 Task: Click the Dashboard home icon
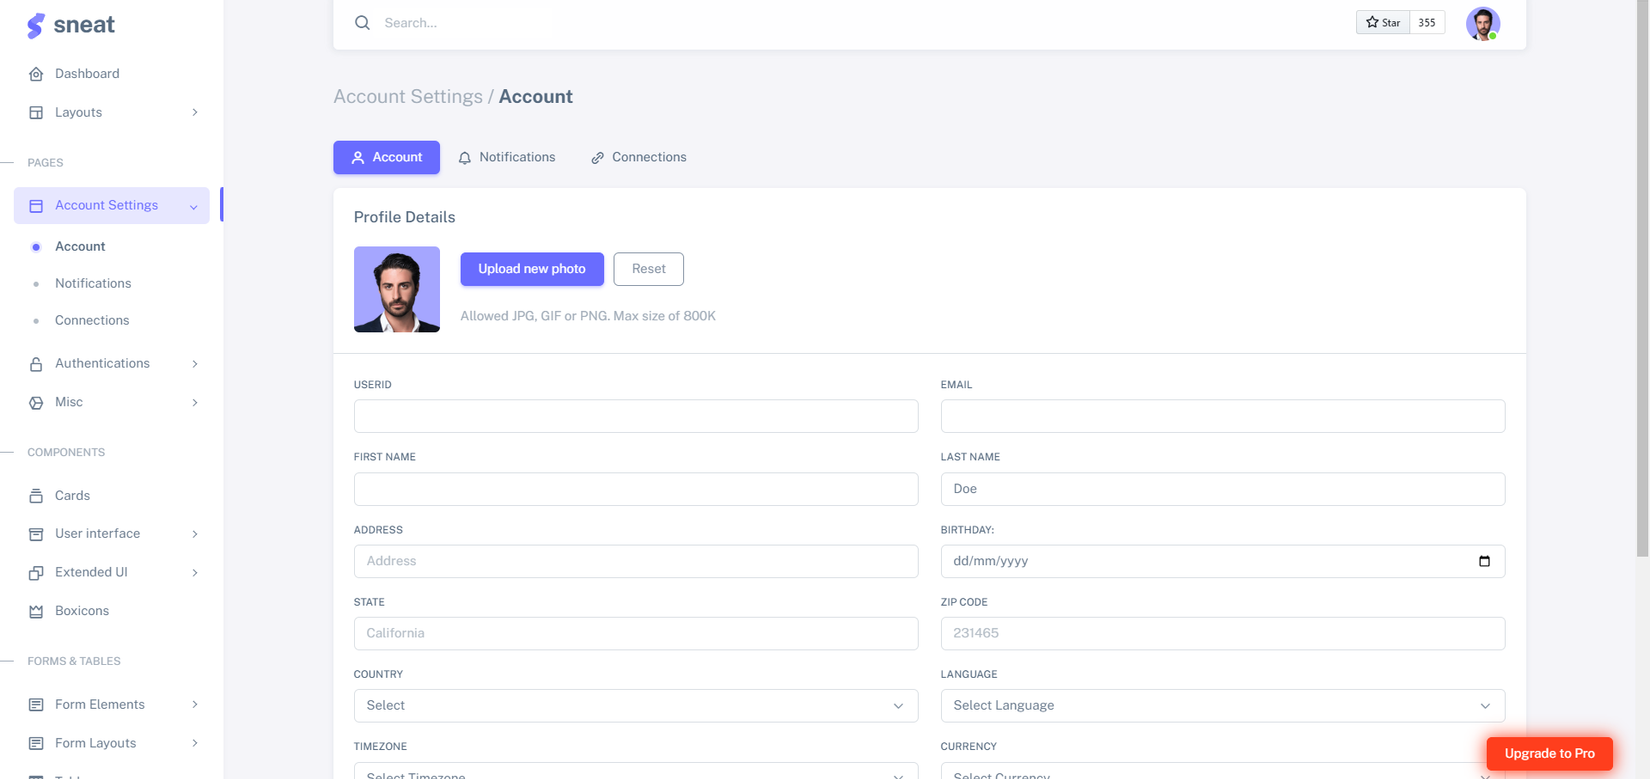[36, 74]
